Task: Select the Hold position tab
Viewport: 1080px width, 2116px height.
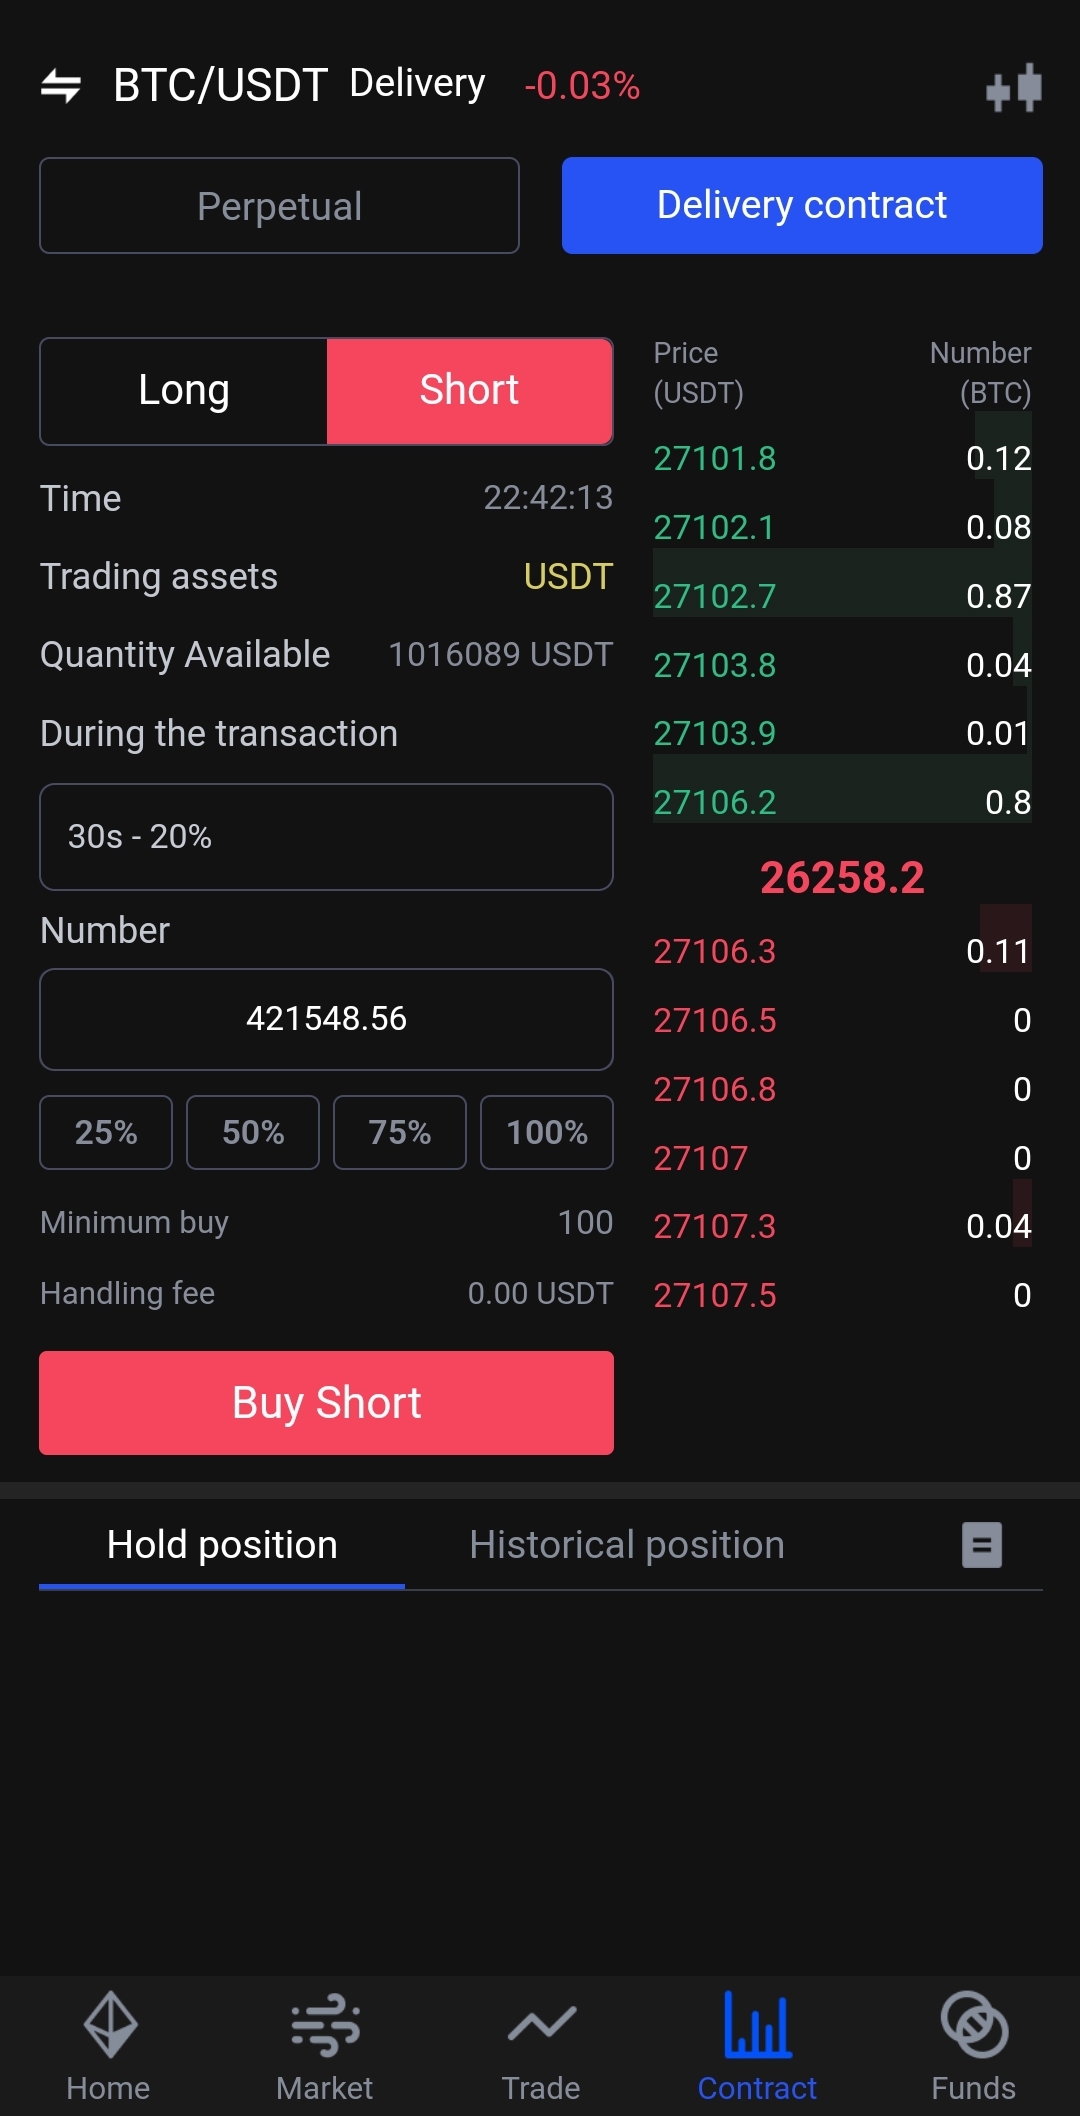Action: click(x=222, y=1545)
